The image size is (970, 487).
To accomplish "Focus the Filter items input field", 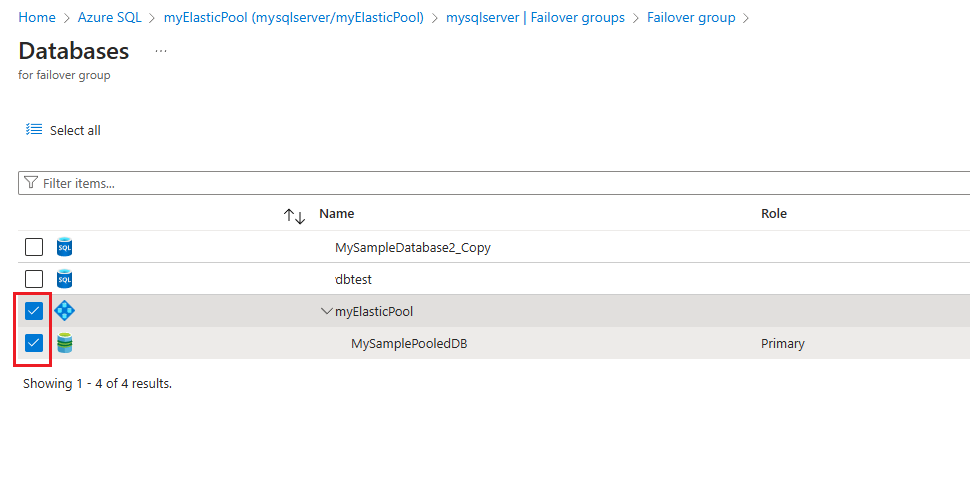I will coord(494,183).
